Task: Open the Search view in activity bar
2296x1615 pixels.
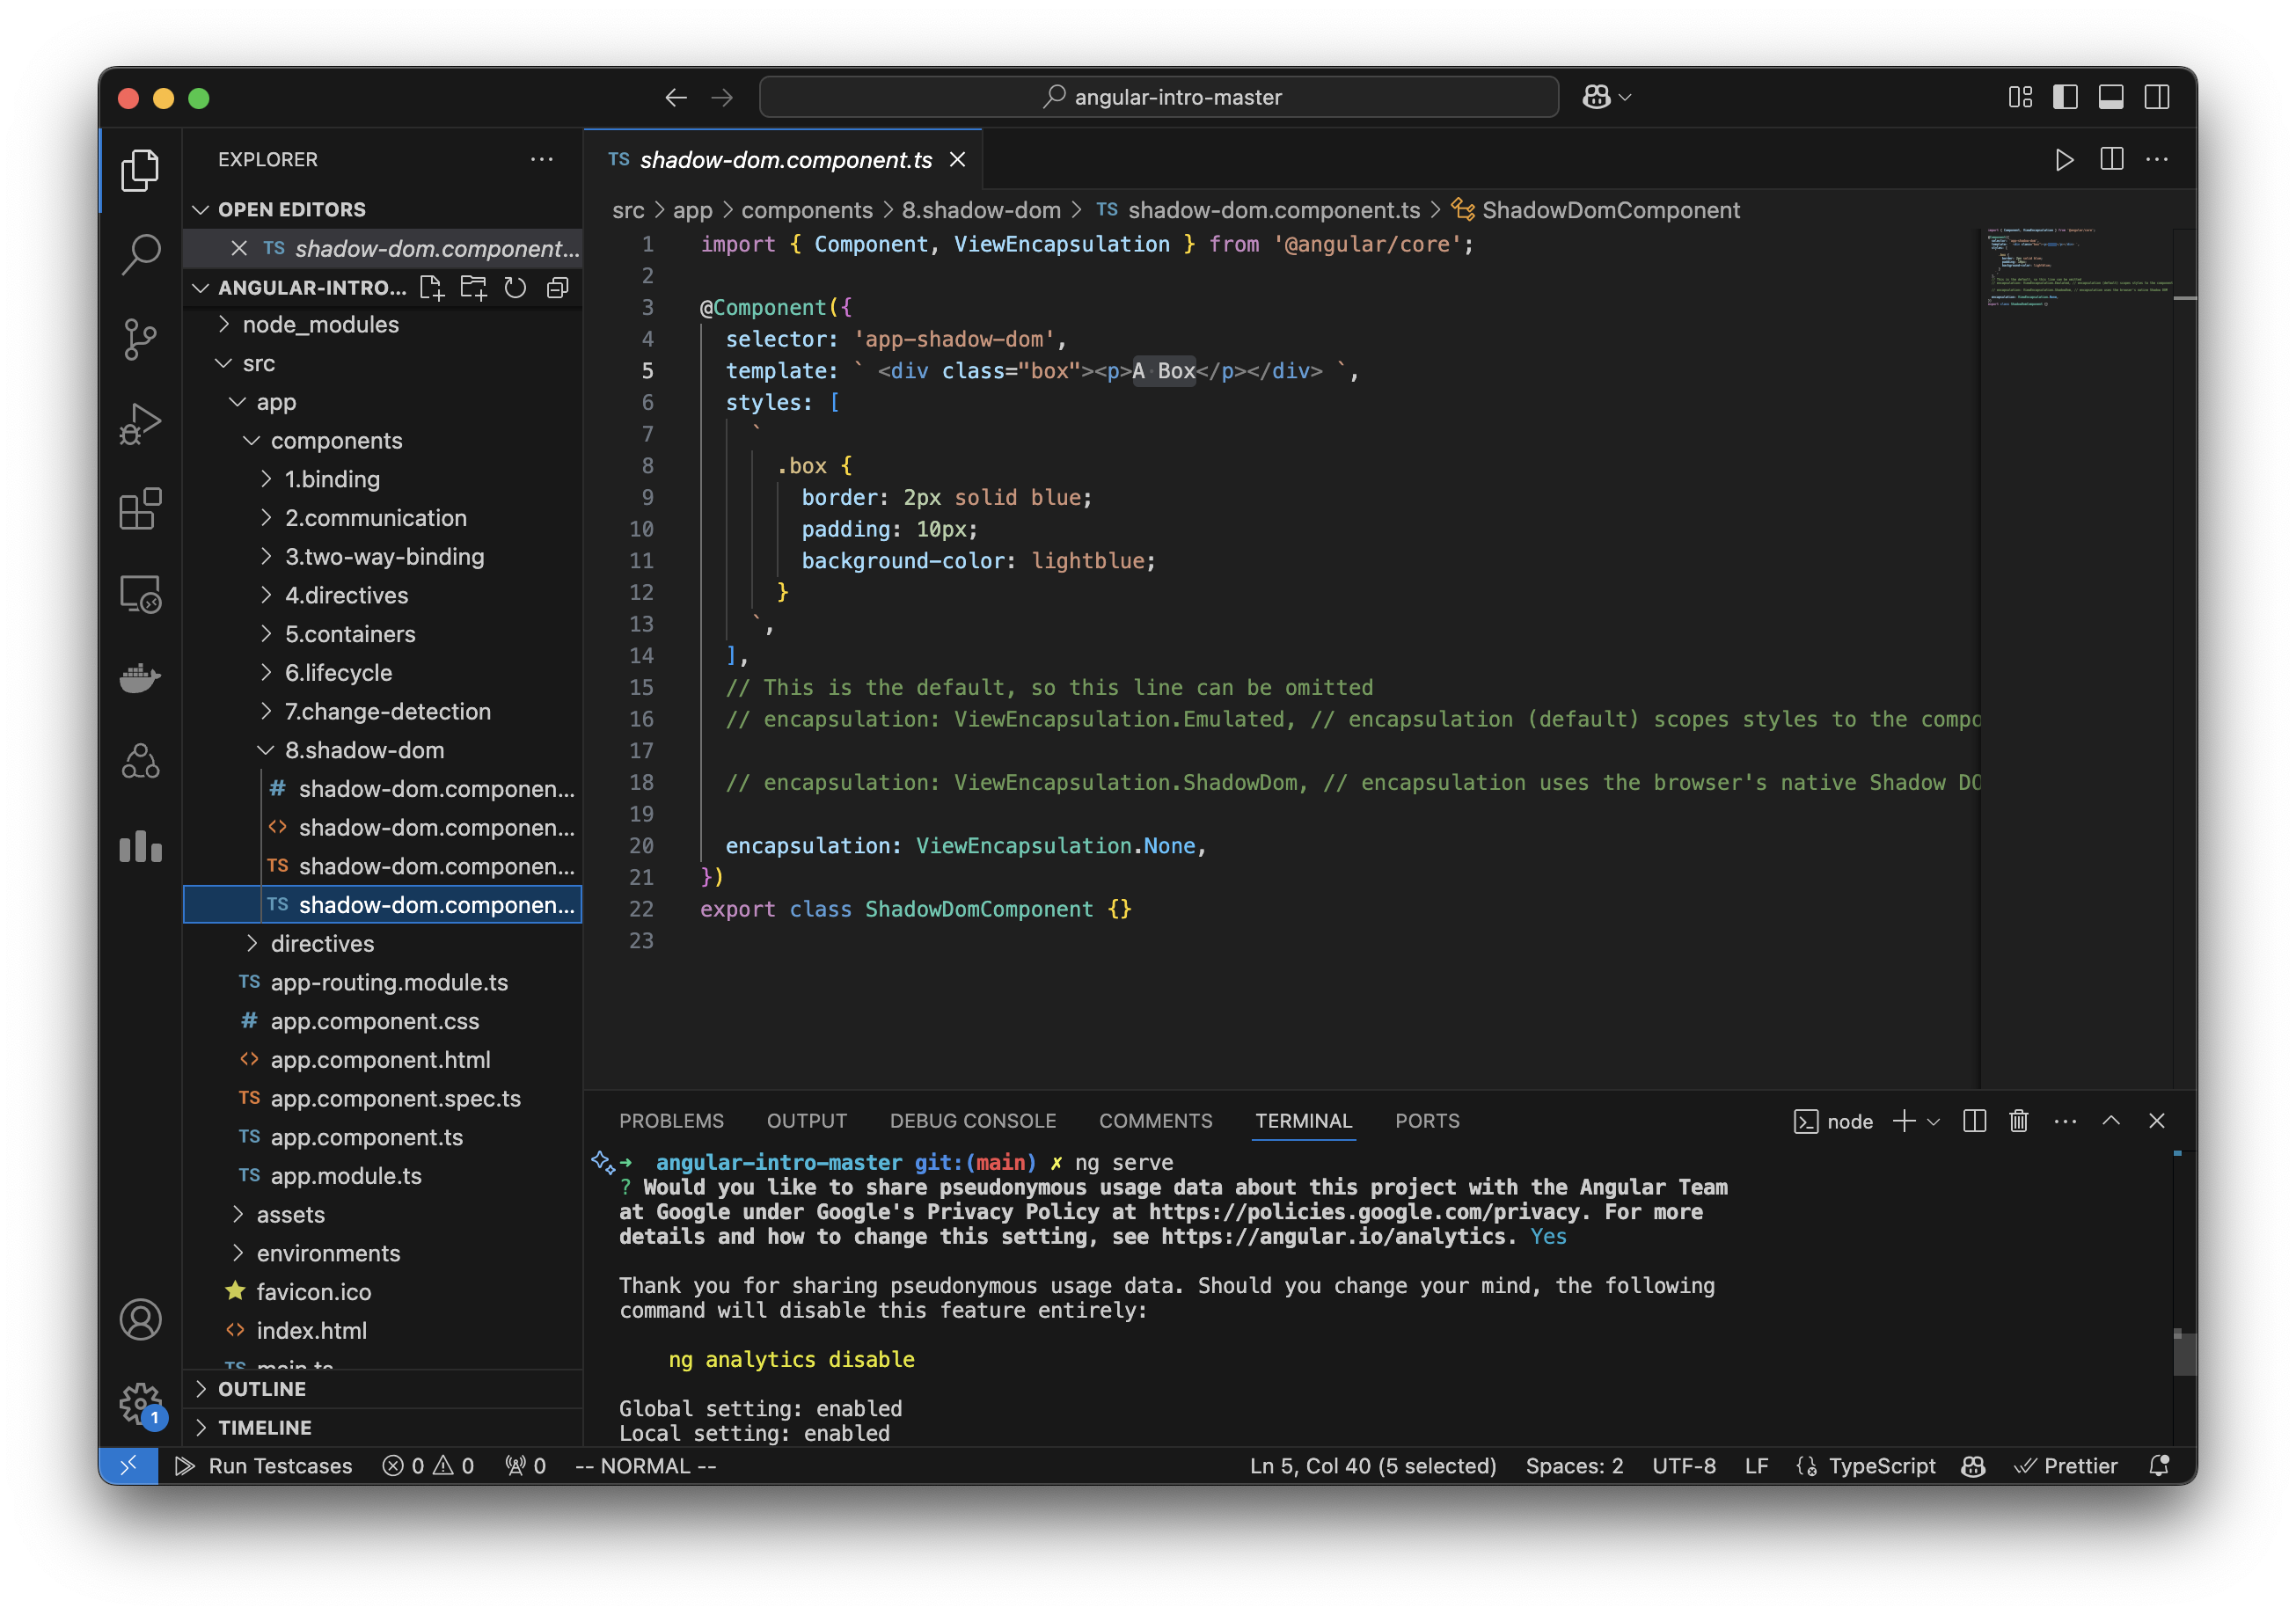Action: [x=140, y=254]
